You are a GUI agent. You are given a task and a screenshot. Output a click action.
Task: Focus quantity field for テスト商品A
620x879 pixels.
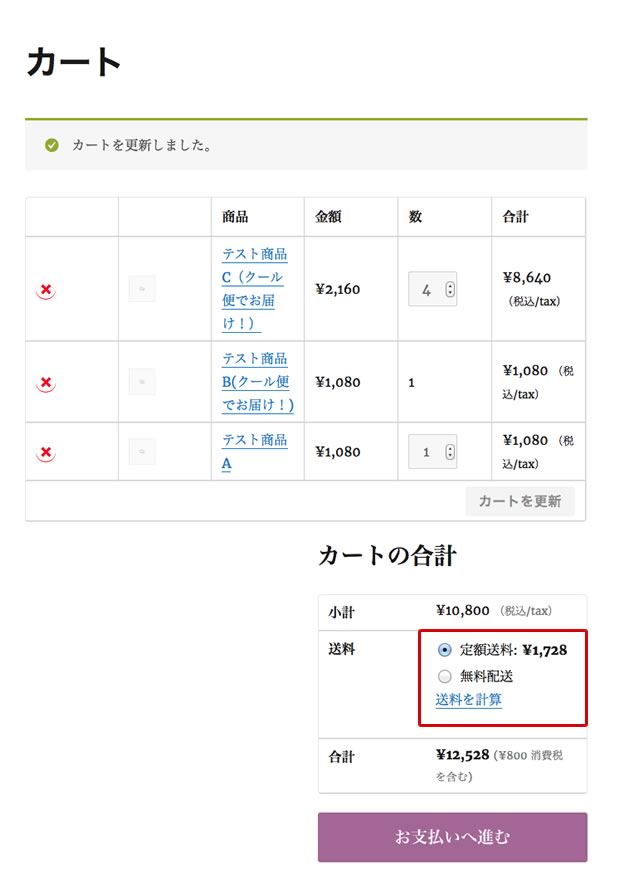pos(432,452)
